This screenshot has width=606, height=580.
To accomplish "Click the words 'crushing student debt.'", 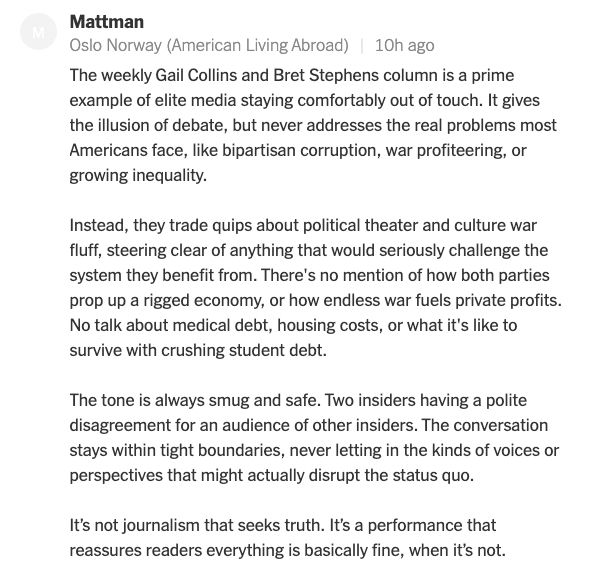I will point(244,350).
